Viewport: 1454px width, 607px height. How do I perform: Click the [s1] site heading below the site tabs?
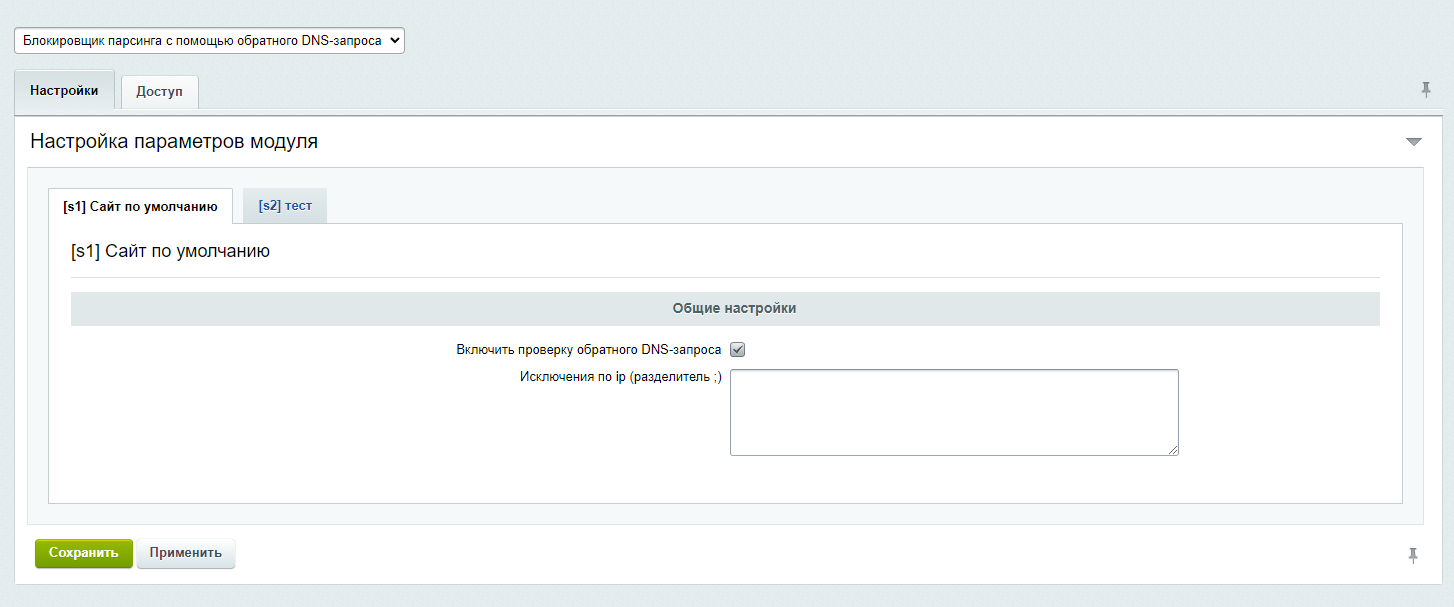171,252
